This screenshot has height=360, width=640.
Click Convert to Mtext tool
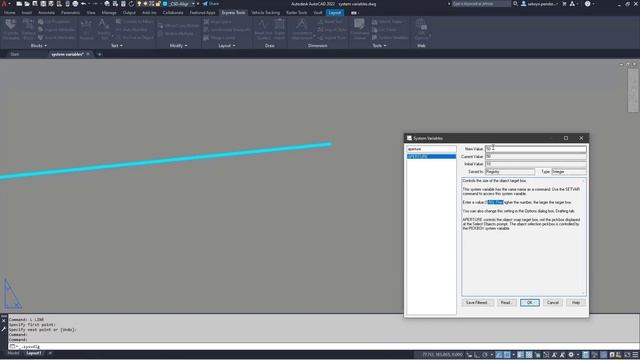[135, 22]
